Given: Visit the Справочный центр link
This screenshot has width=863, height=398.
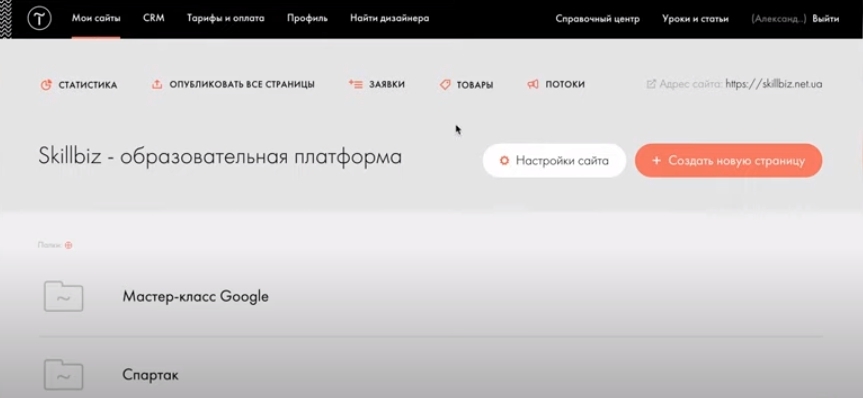Looking at the screenshot, I should pos(598,19).
